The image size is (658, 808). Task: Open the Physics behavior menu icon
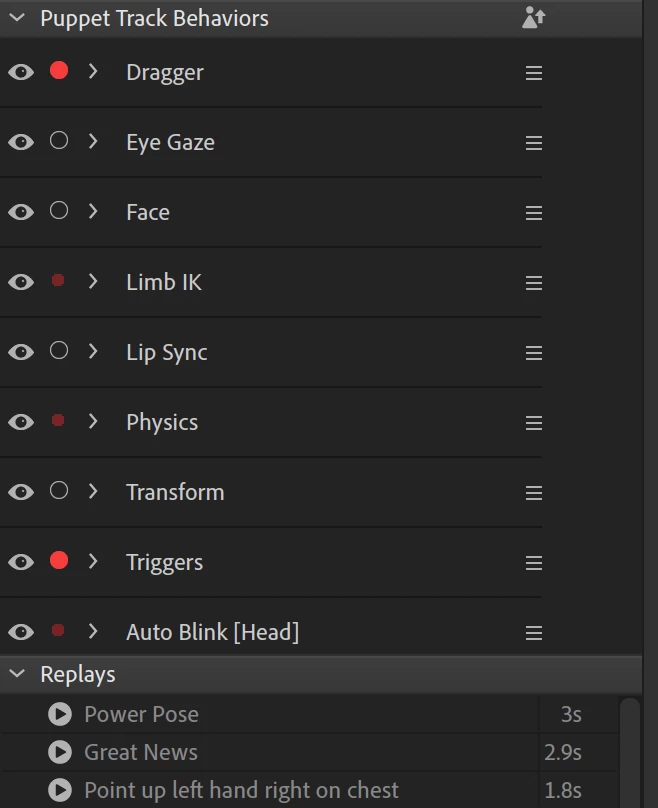534,423
